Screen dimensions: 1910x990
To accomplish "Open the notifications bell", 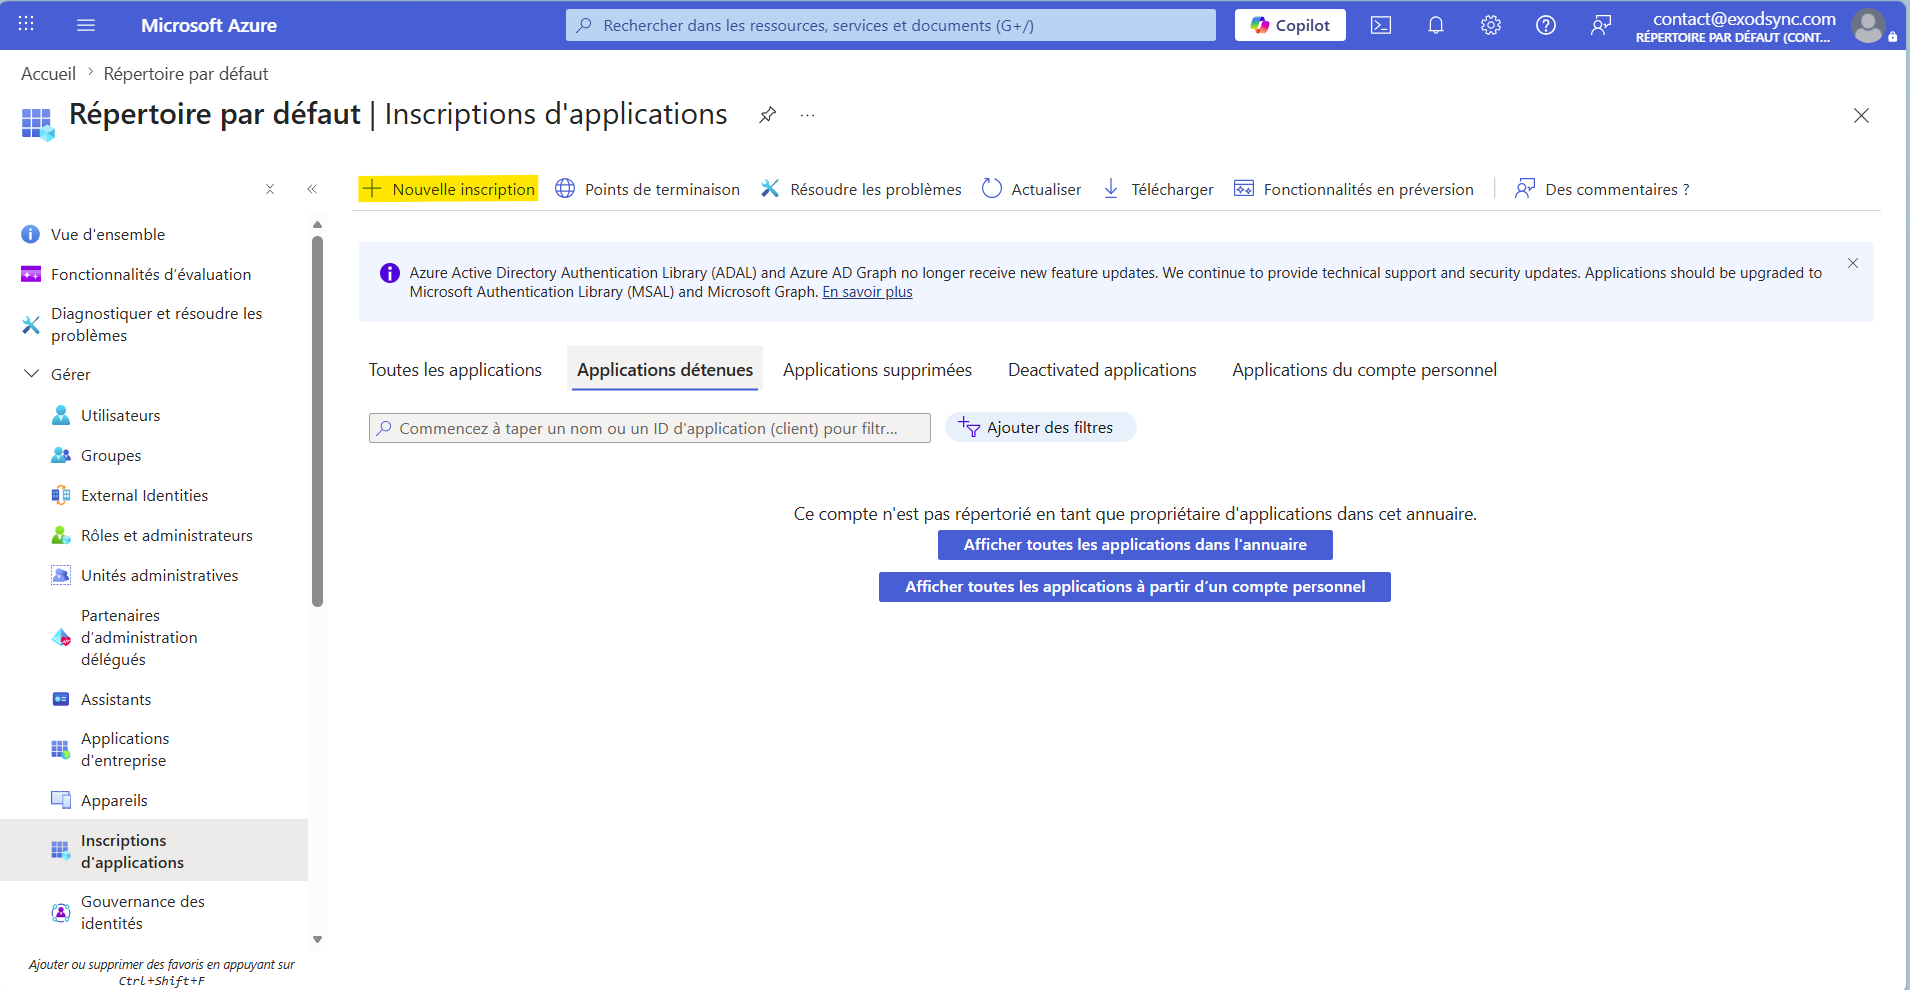I will tap(1436, 25).
